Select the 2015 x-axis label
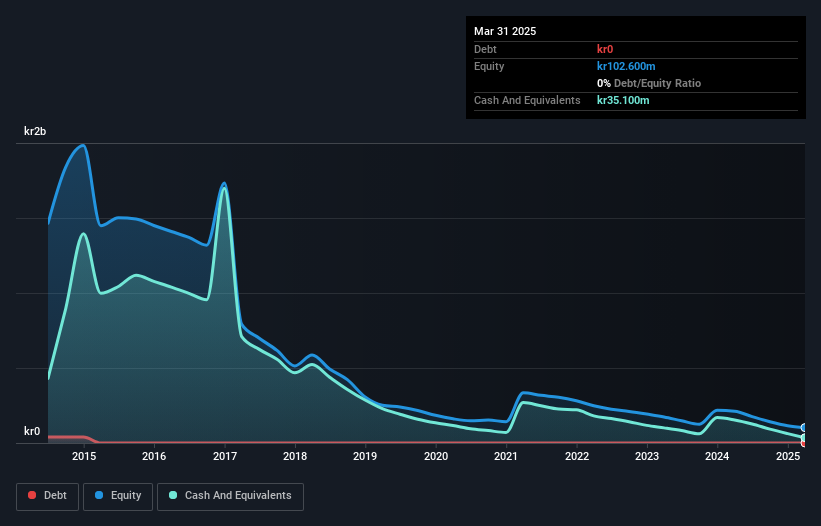Image resolution: width=821 pixels, height=526 pixels. (84, 456)
